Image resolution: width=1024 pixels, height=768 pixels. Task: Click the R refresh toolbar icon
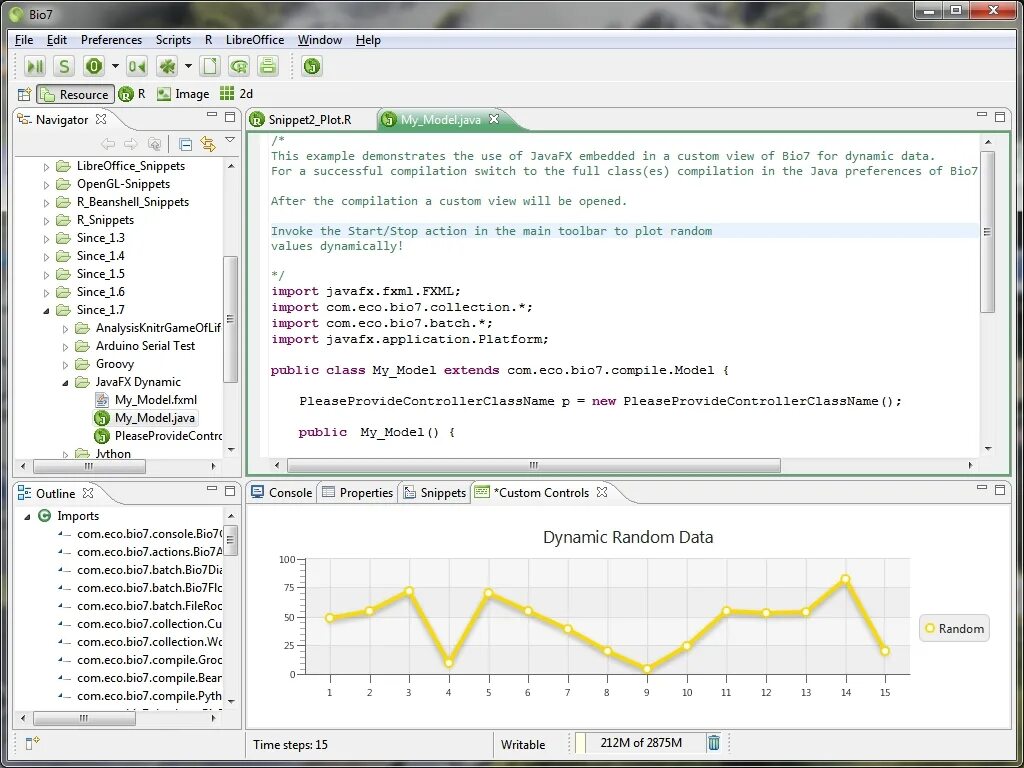(239, 66)
